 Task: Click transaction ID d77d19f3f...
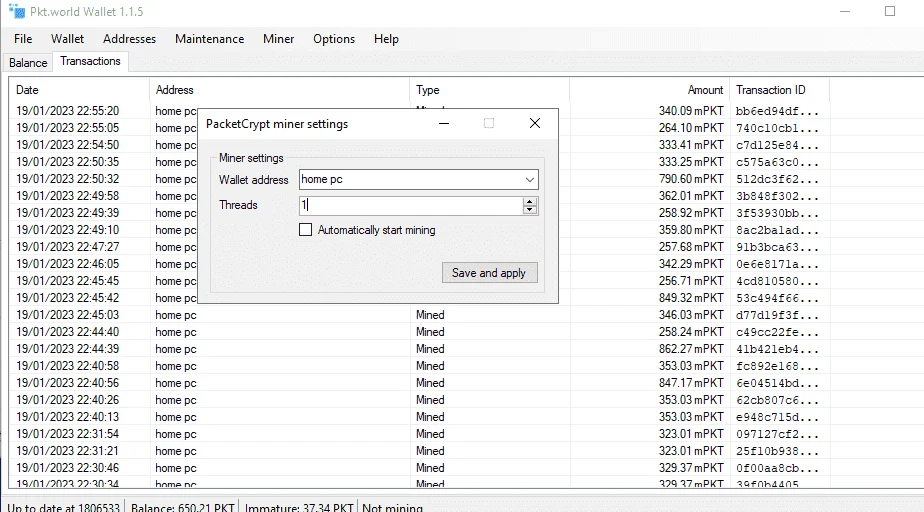point(777,315)
